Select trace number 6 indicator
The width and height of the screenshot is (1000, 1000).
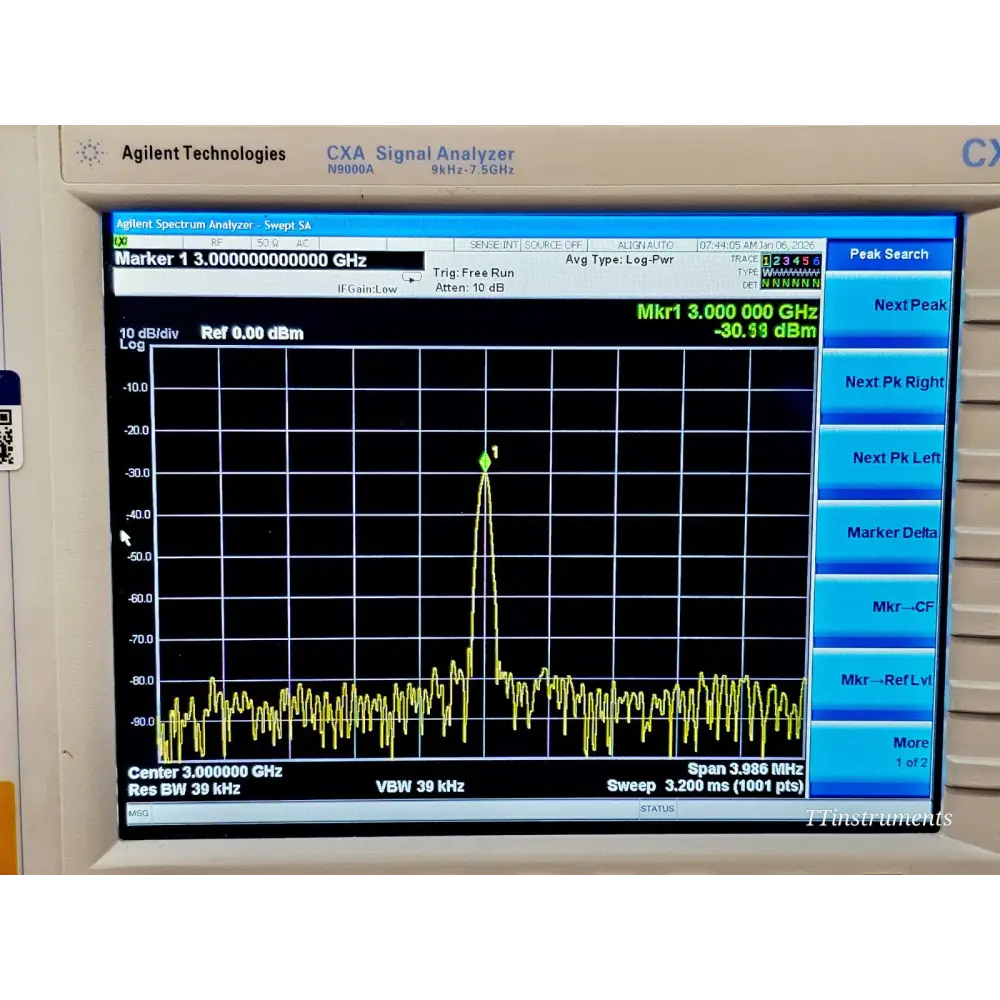click(x=816, y=261)
